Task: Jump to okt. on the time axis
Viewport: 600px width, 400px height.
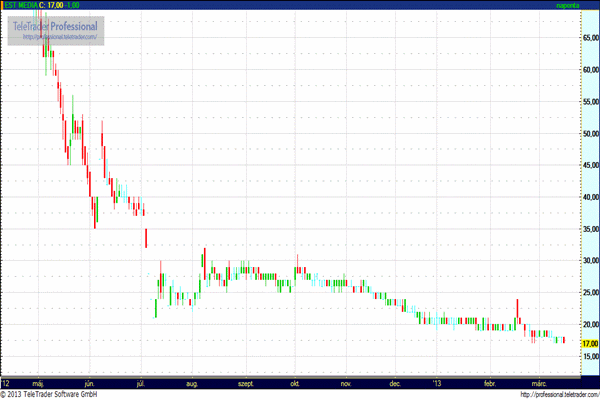Action: click(x=295, y=382)
